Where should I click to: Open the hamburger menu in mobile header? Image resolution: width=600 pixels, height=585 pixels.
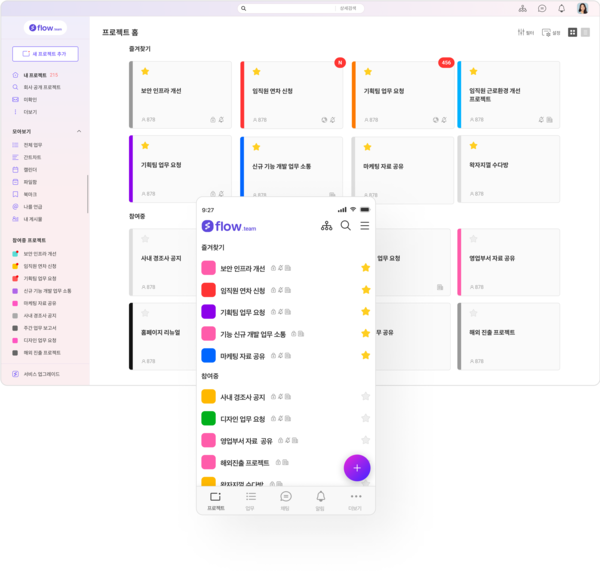pyautogui.click(x=365, y=226)
